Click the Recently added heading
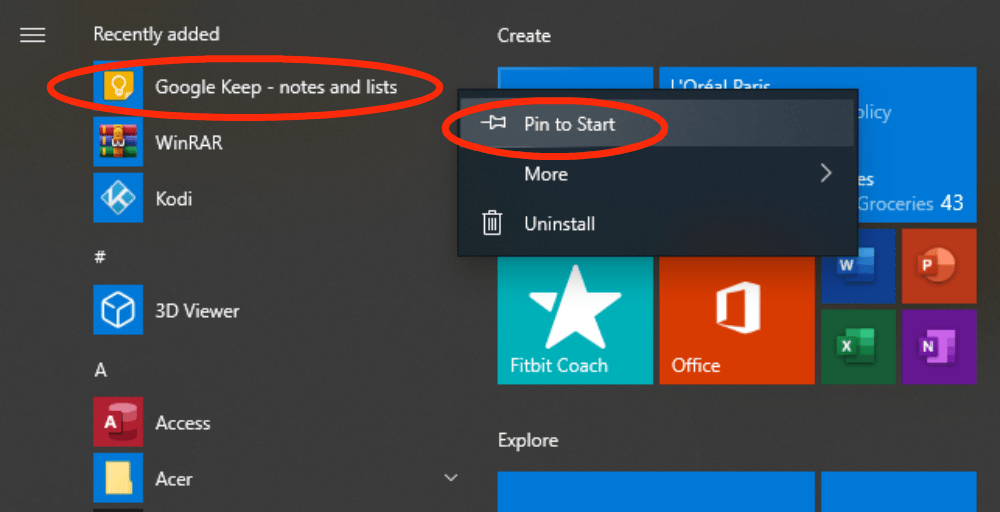Screen dimensions: 1000x512 [x=156, y=34]
